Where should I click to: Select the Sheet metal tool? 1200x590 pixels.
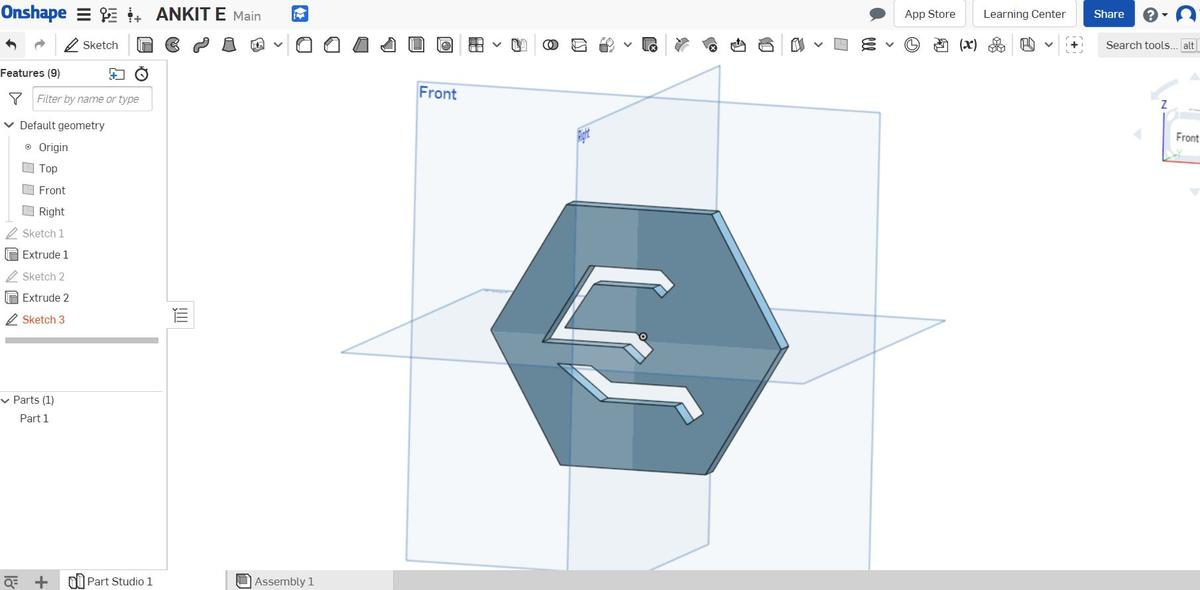click(1027, 45)
